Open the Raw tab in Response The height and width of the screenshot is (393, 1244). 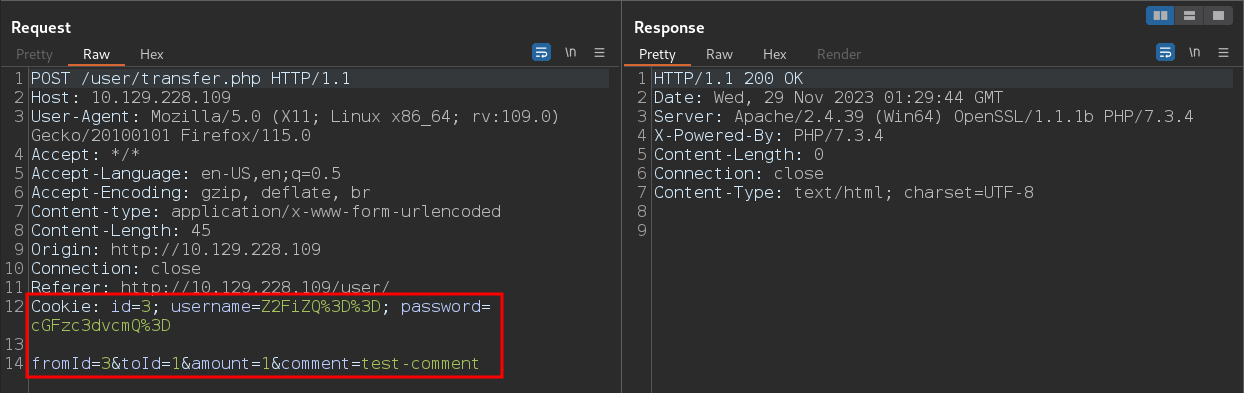pos(720,54)
